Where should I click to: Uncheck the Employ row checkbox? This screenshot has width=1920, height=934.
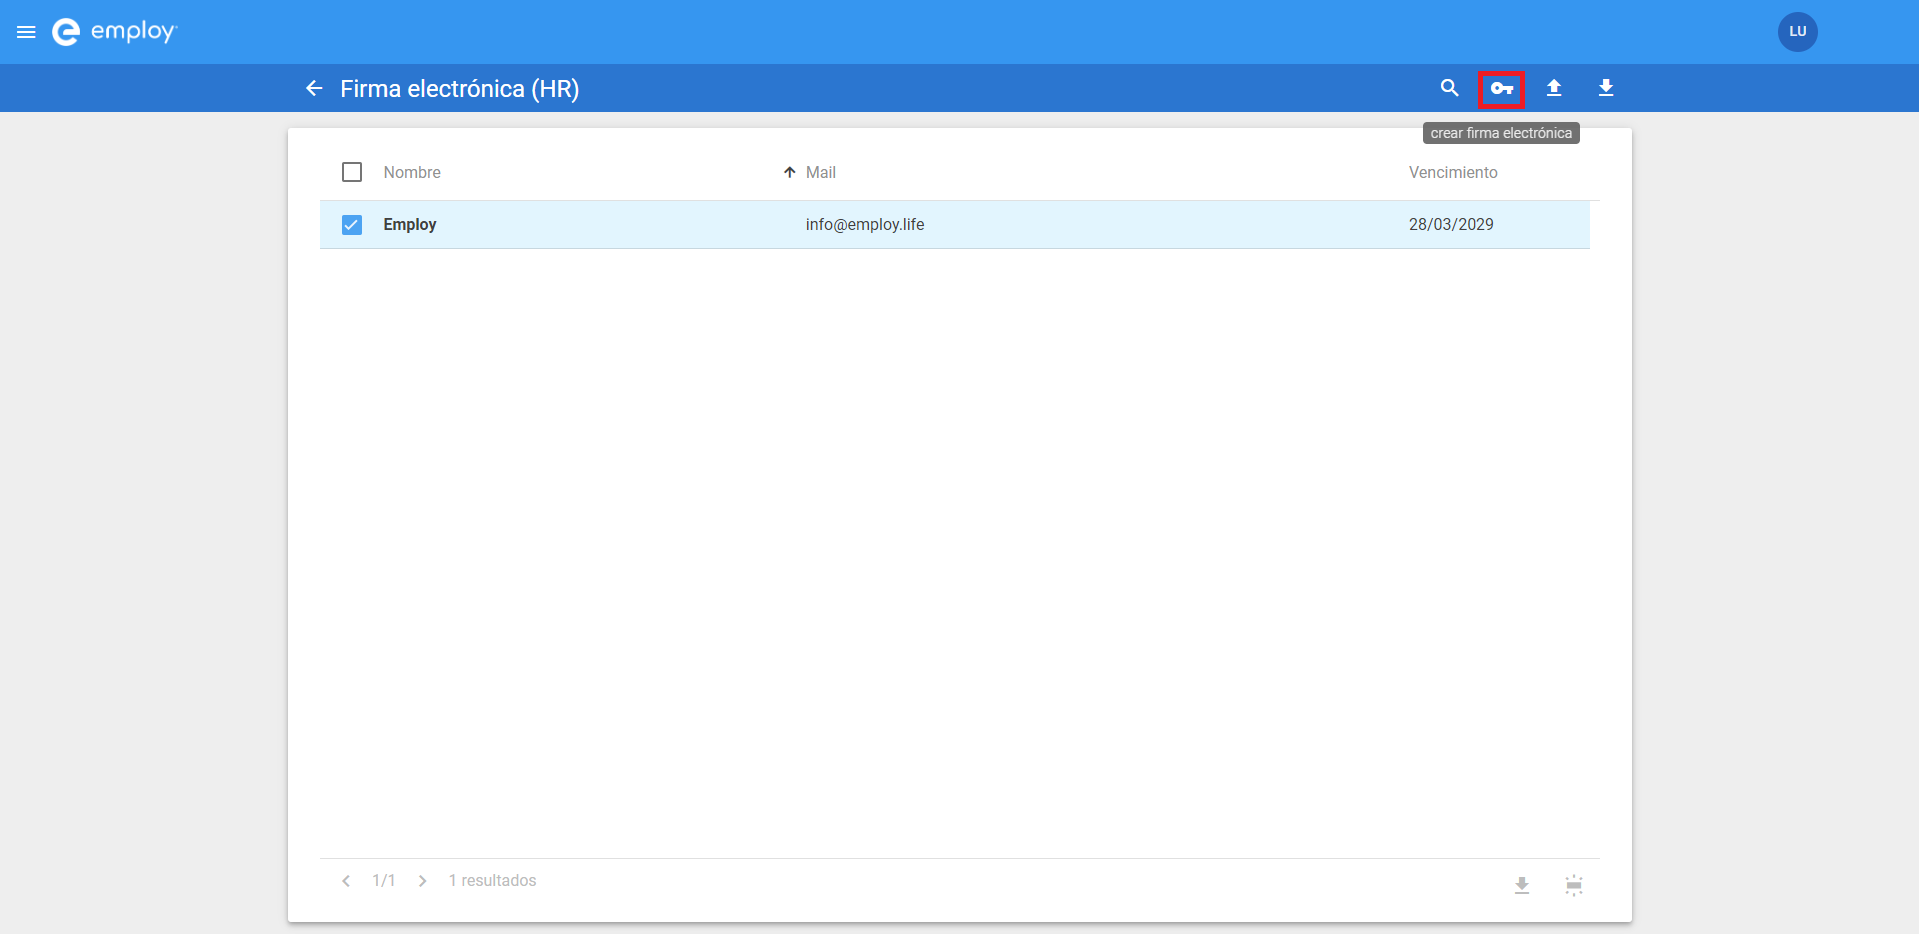352,225
